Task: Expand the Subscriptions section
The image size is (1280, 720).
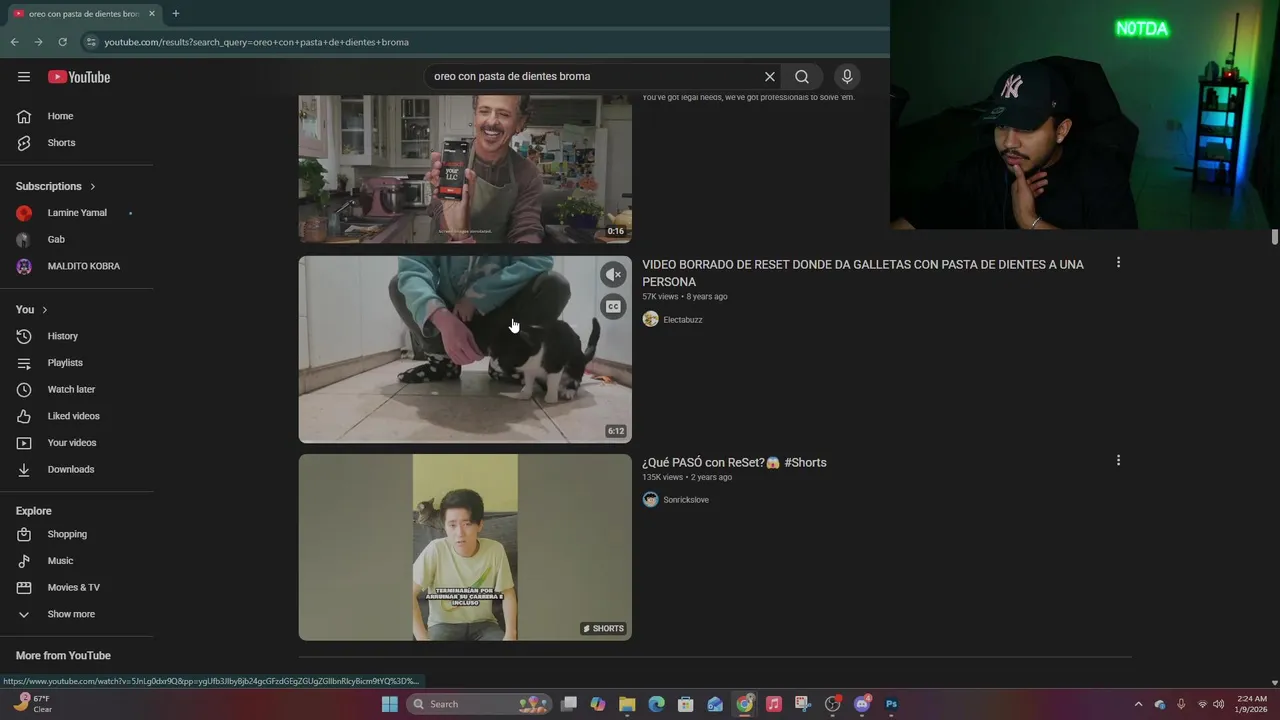Action: [56, 186]
